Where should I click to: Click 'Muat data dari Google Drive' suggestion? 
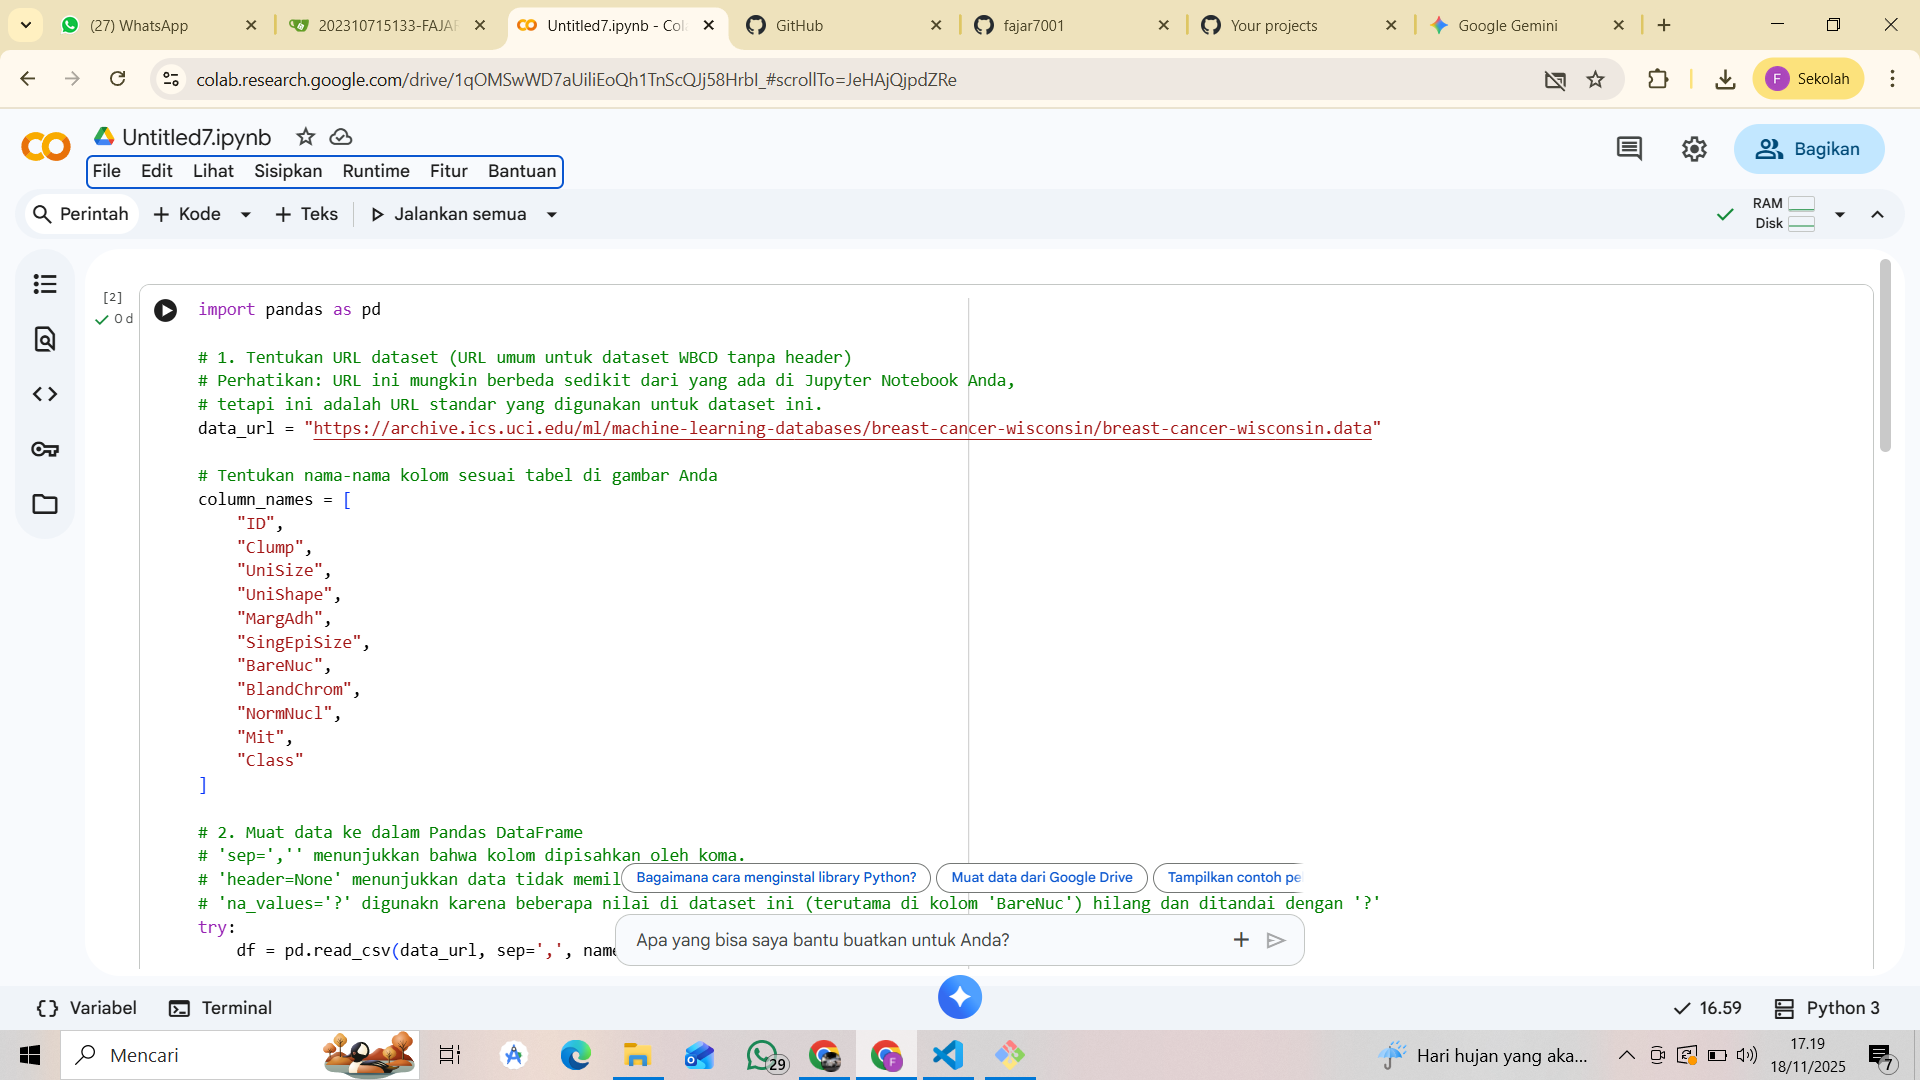(x=1041, y=877)
